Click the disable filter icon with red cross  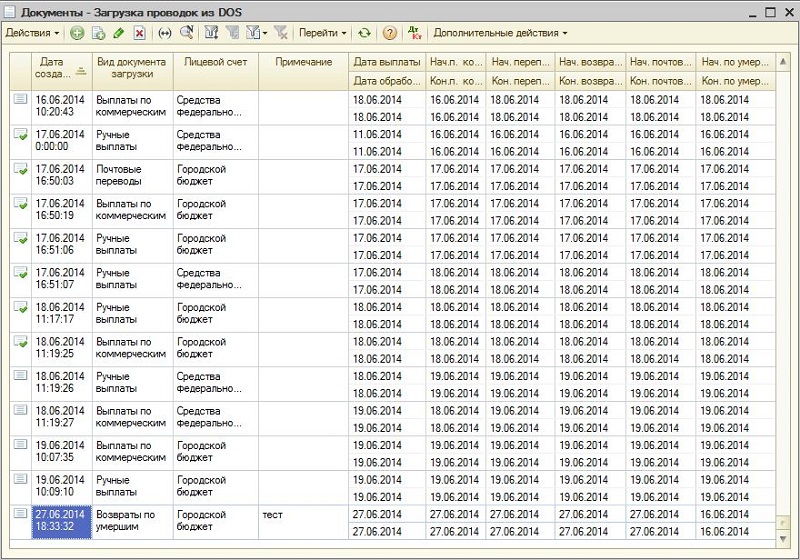(281, 33)
